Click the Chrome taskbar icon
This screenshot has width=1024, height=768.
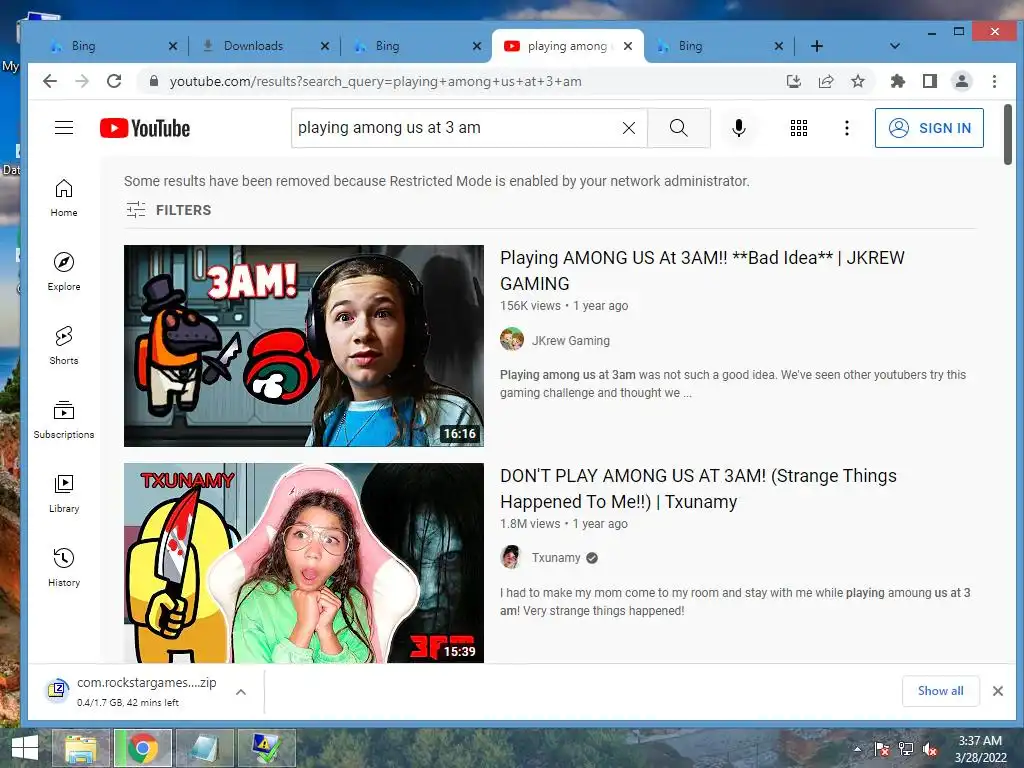point(143,748)
